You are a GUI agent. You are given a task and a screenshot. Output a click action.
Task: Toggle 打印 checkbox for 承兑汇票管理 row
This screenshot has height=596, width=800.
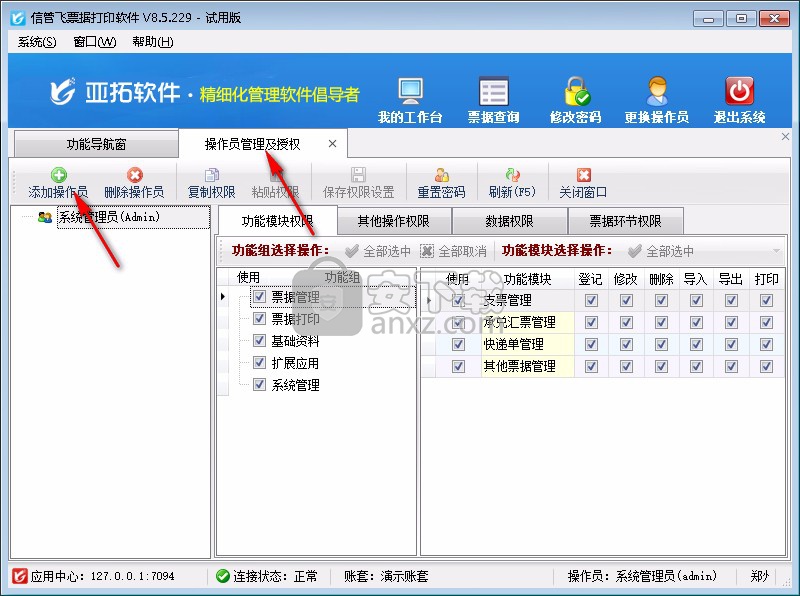[766, 322]
